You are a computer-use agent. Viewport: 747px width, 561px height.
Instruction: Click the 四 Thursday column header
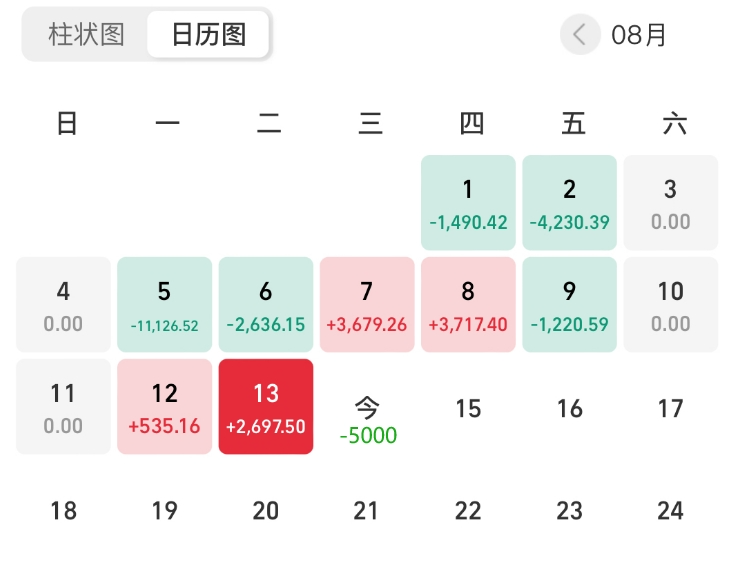(472, 123)
